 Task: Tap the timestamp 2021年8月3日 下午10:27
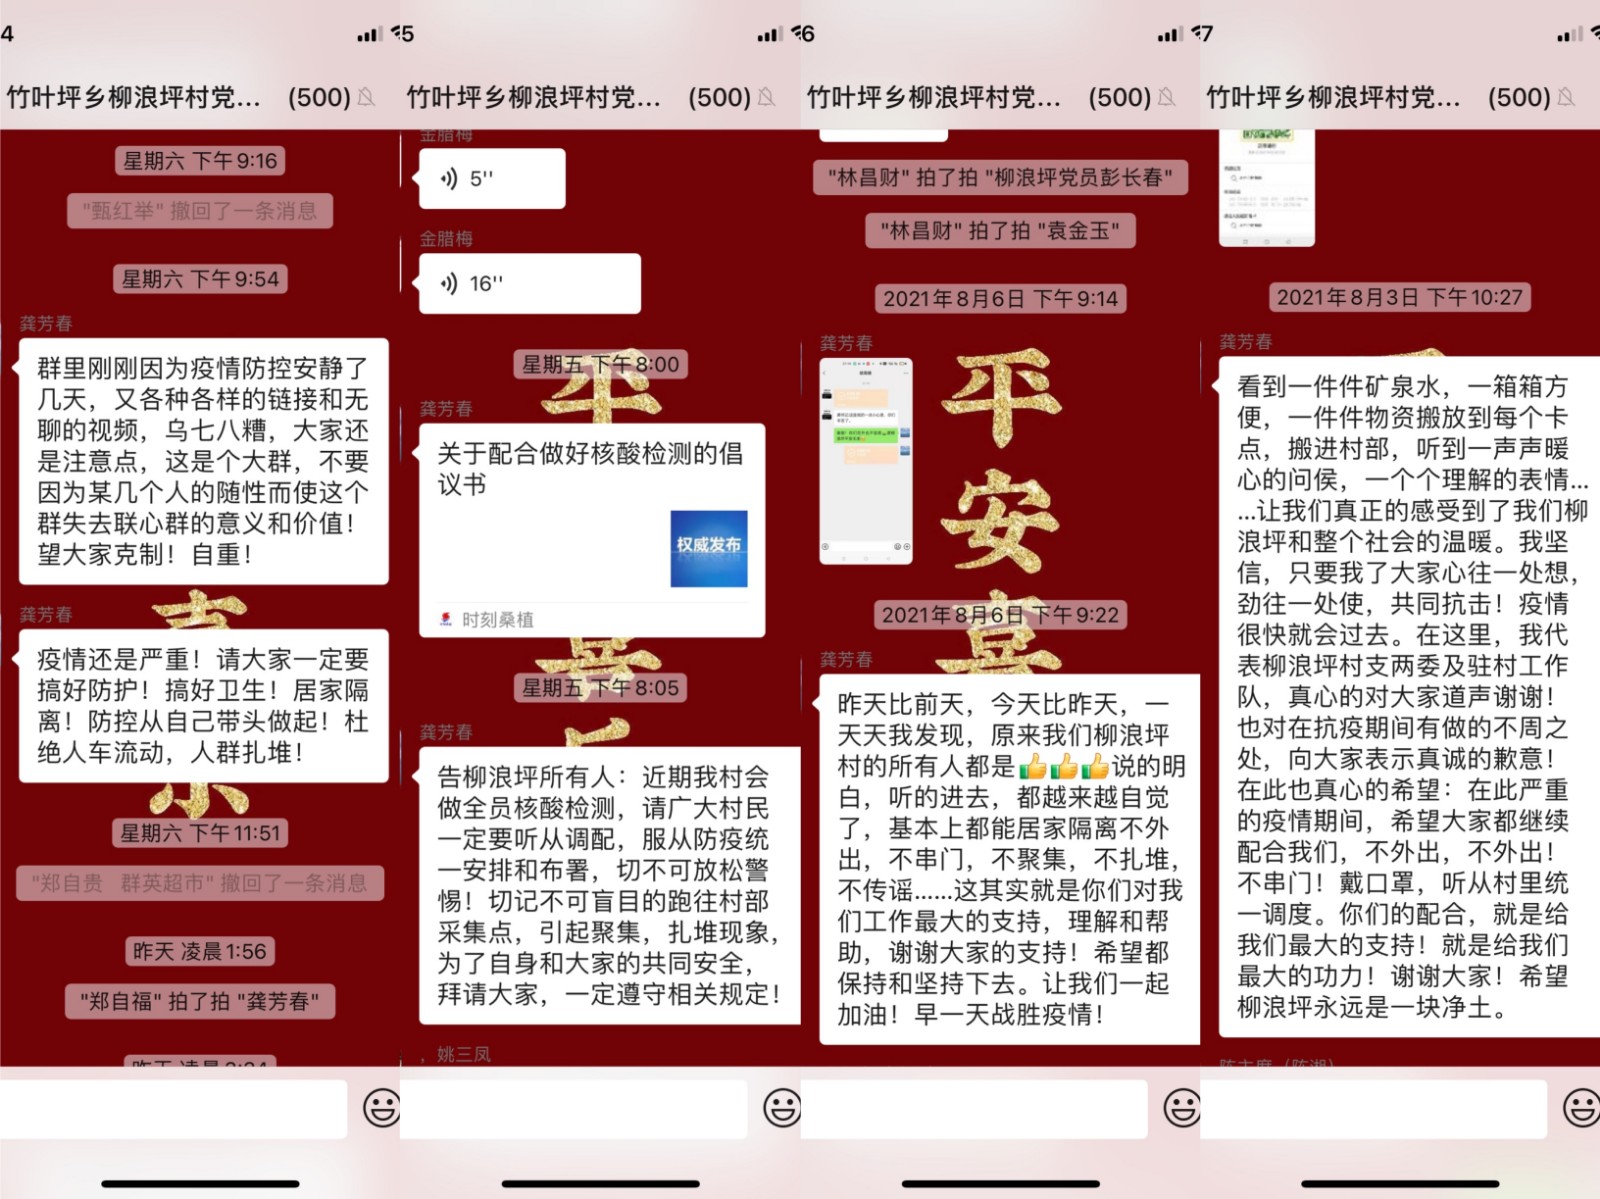tap(1400, 297)
